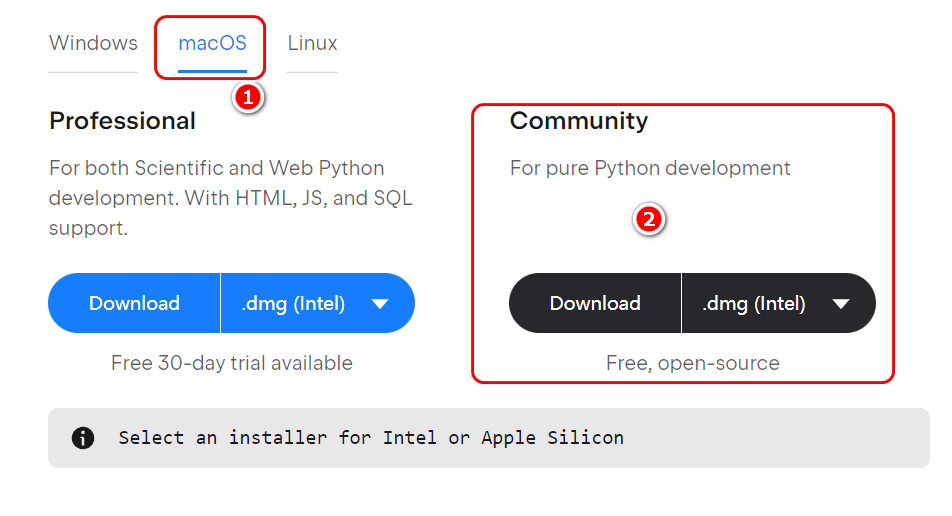The width and height of the screenshot is (952, 516).
Task: Click the red step 2 badge
Action: click(650, 220)
